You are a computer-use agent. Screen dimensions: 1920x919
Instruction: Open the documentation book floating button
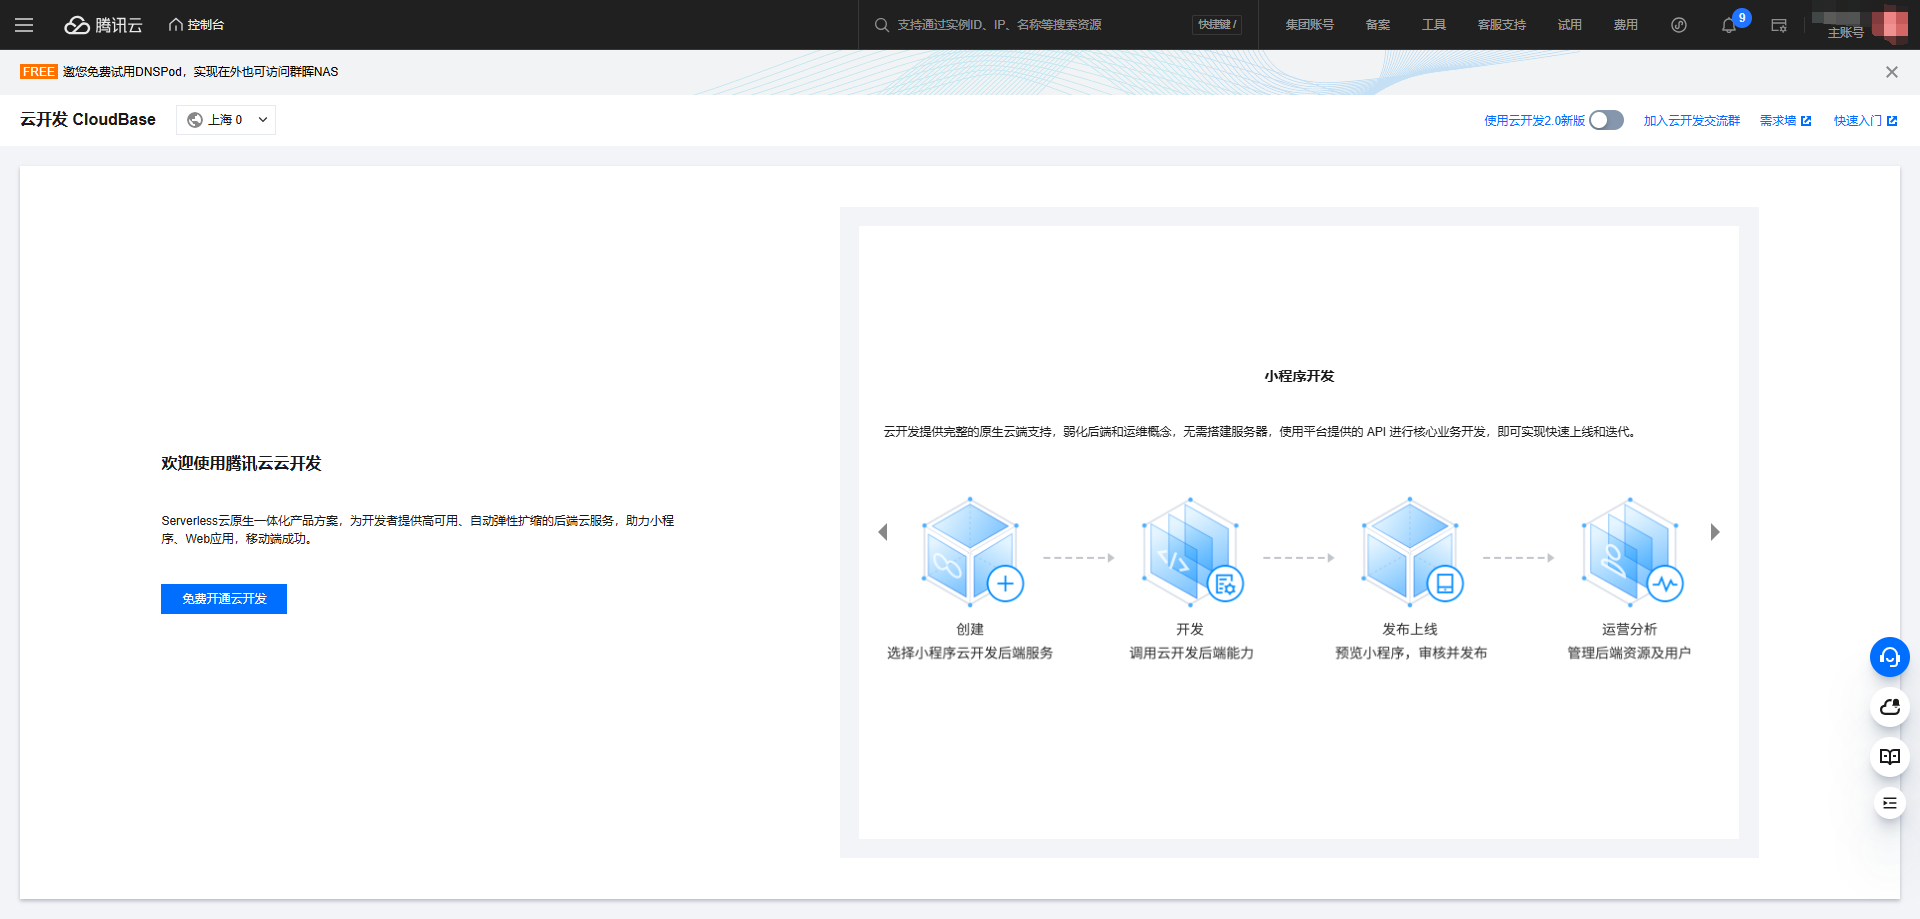pyautogui.click(x=1890, y=757)
